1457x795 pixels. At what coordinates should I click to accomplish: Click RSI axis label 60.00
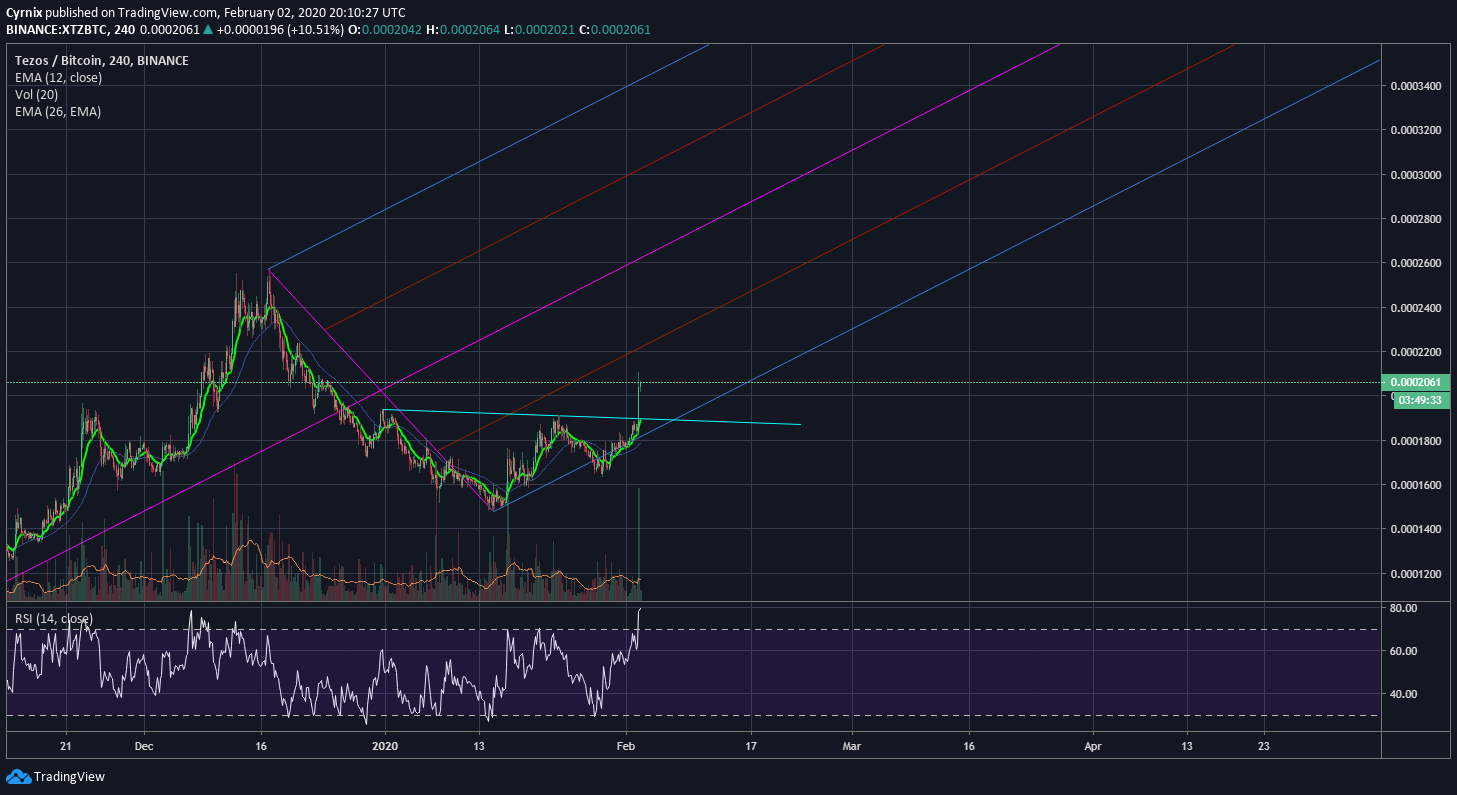point(1404,651)
